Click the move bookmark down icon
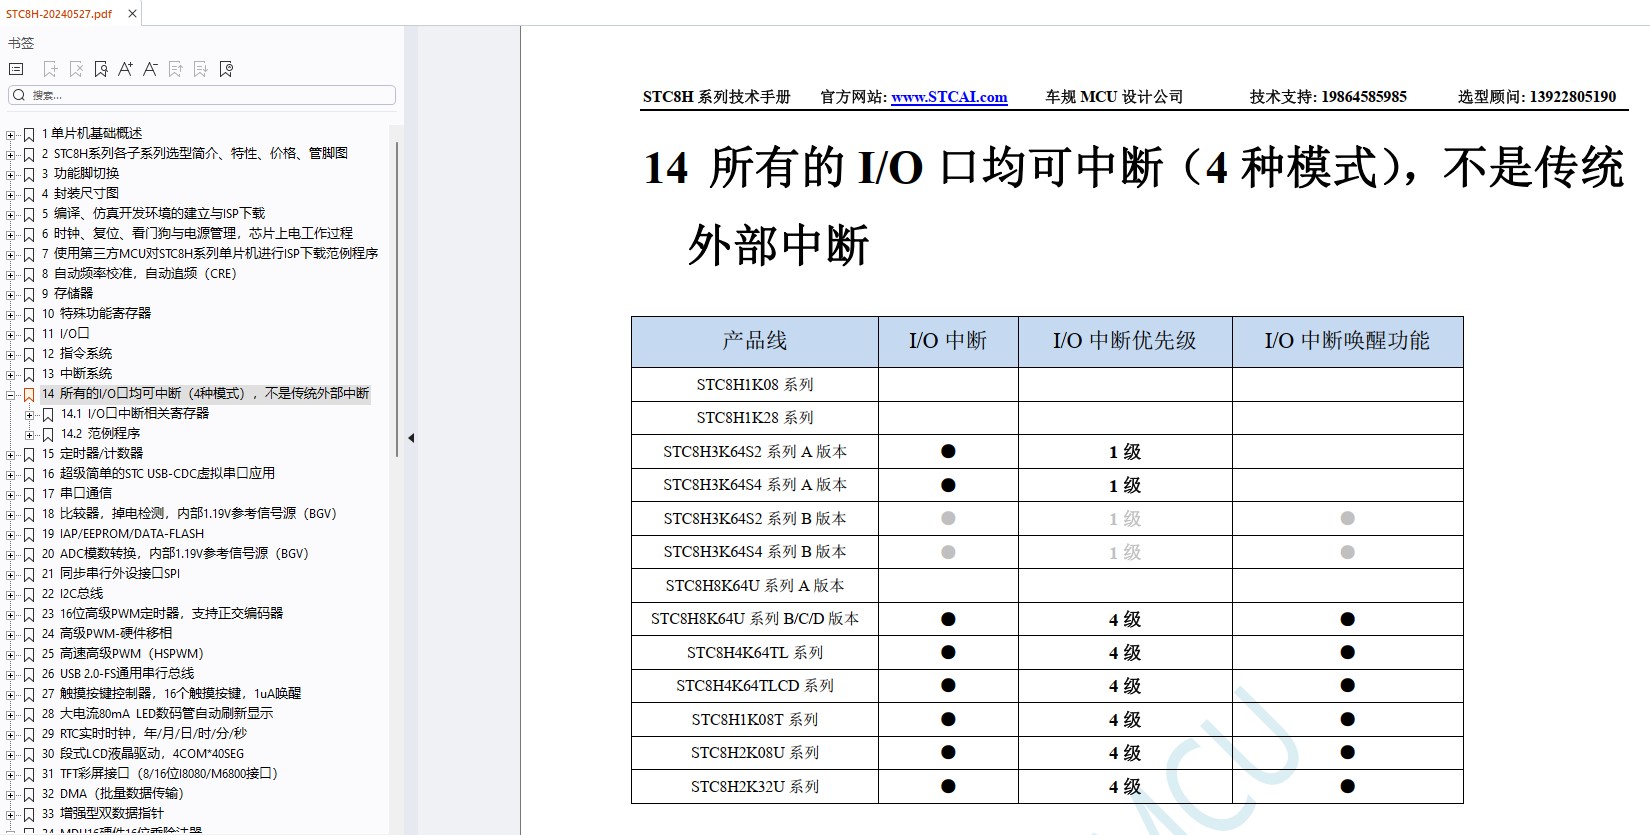 pyautogui.click(x=200, y=69)
